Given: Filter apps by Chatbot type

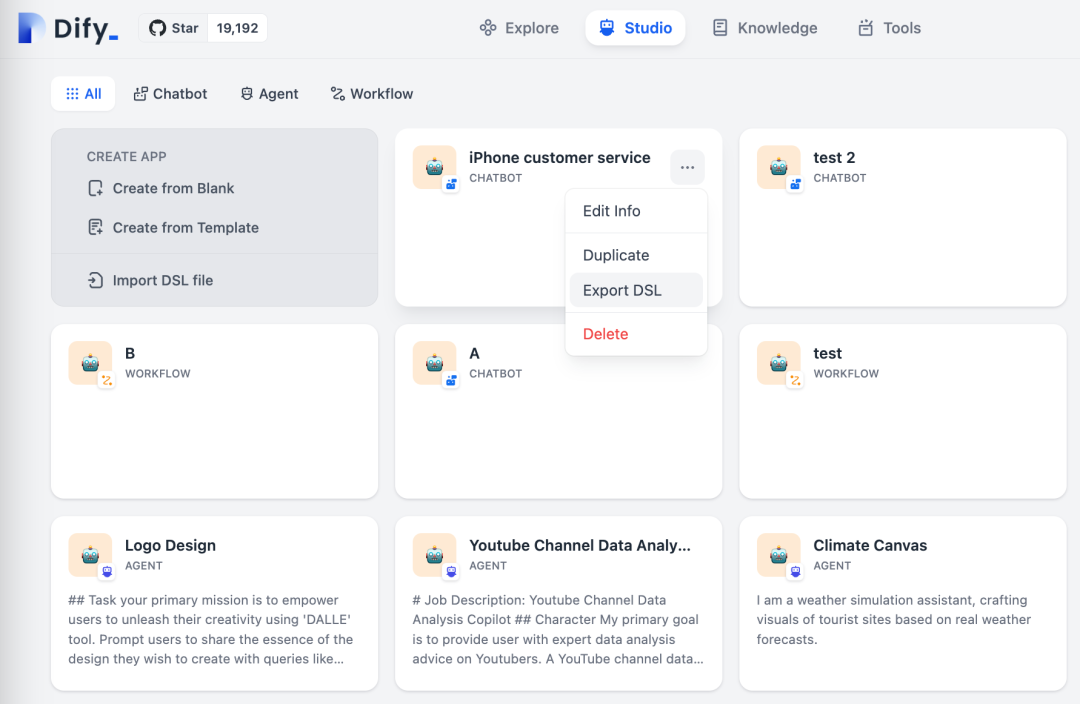Looking at the screenshot, I should click(170, 94).
